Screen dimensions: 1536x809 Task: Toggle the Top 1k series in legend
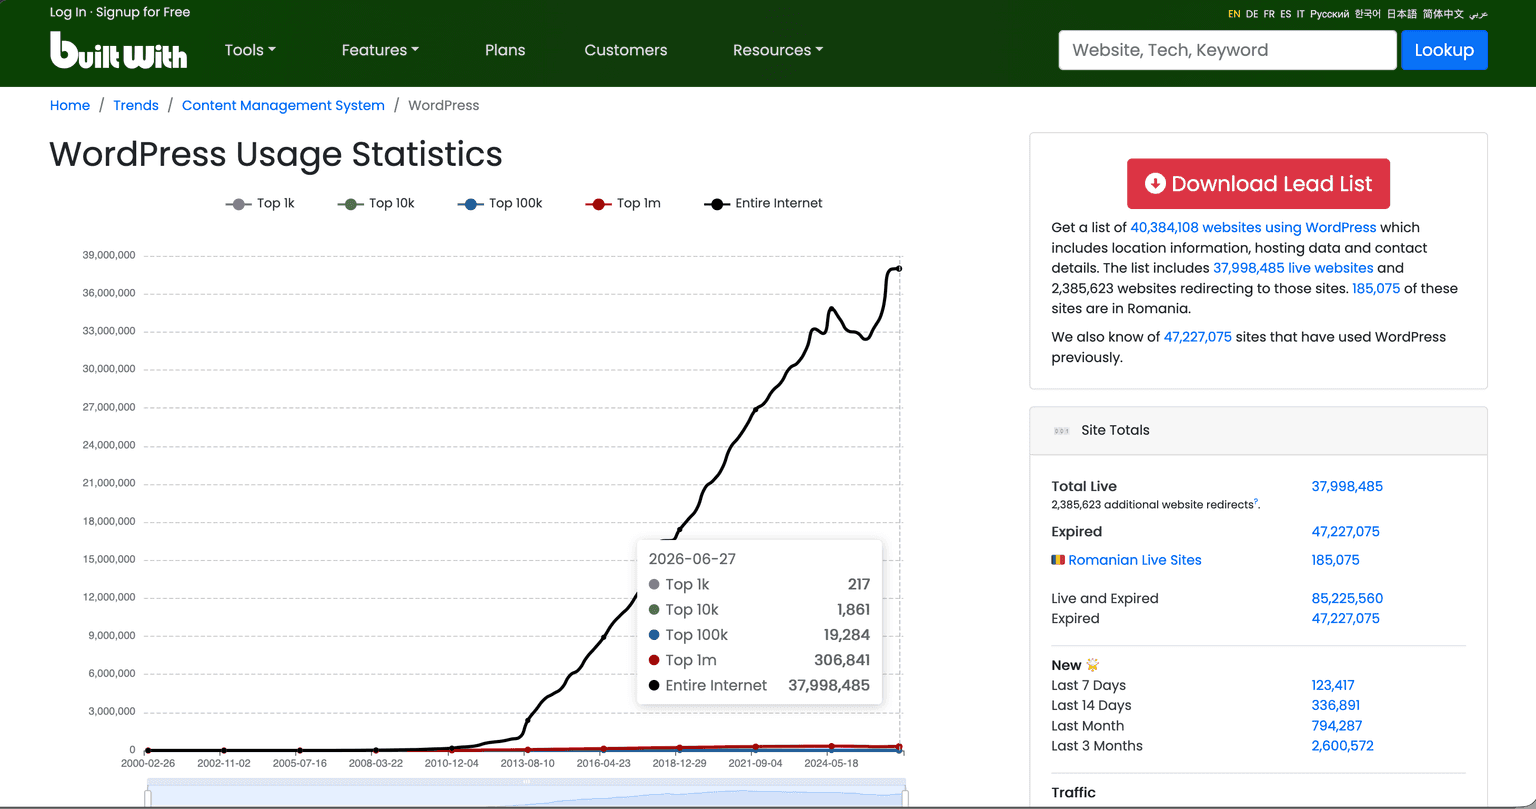pyautogui.click(x=260, y=203)
